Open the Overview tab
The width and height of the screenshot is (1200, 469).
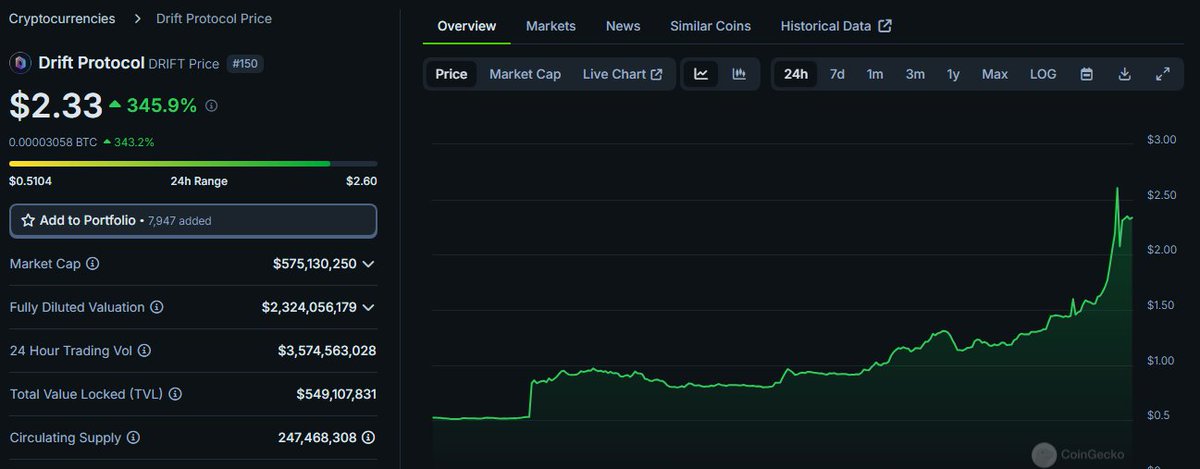tap(467, 26)
